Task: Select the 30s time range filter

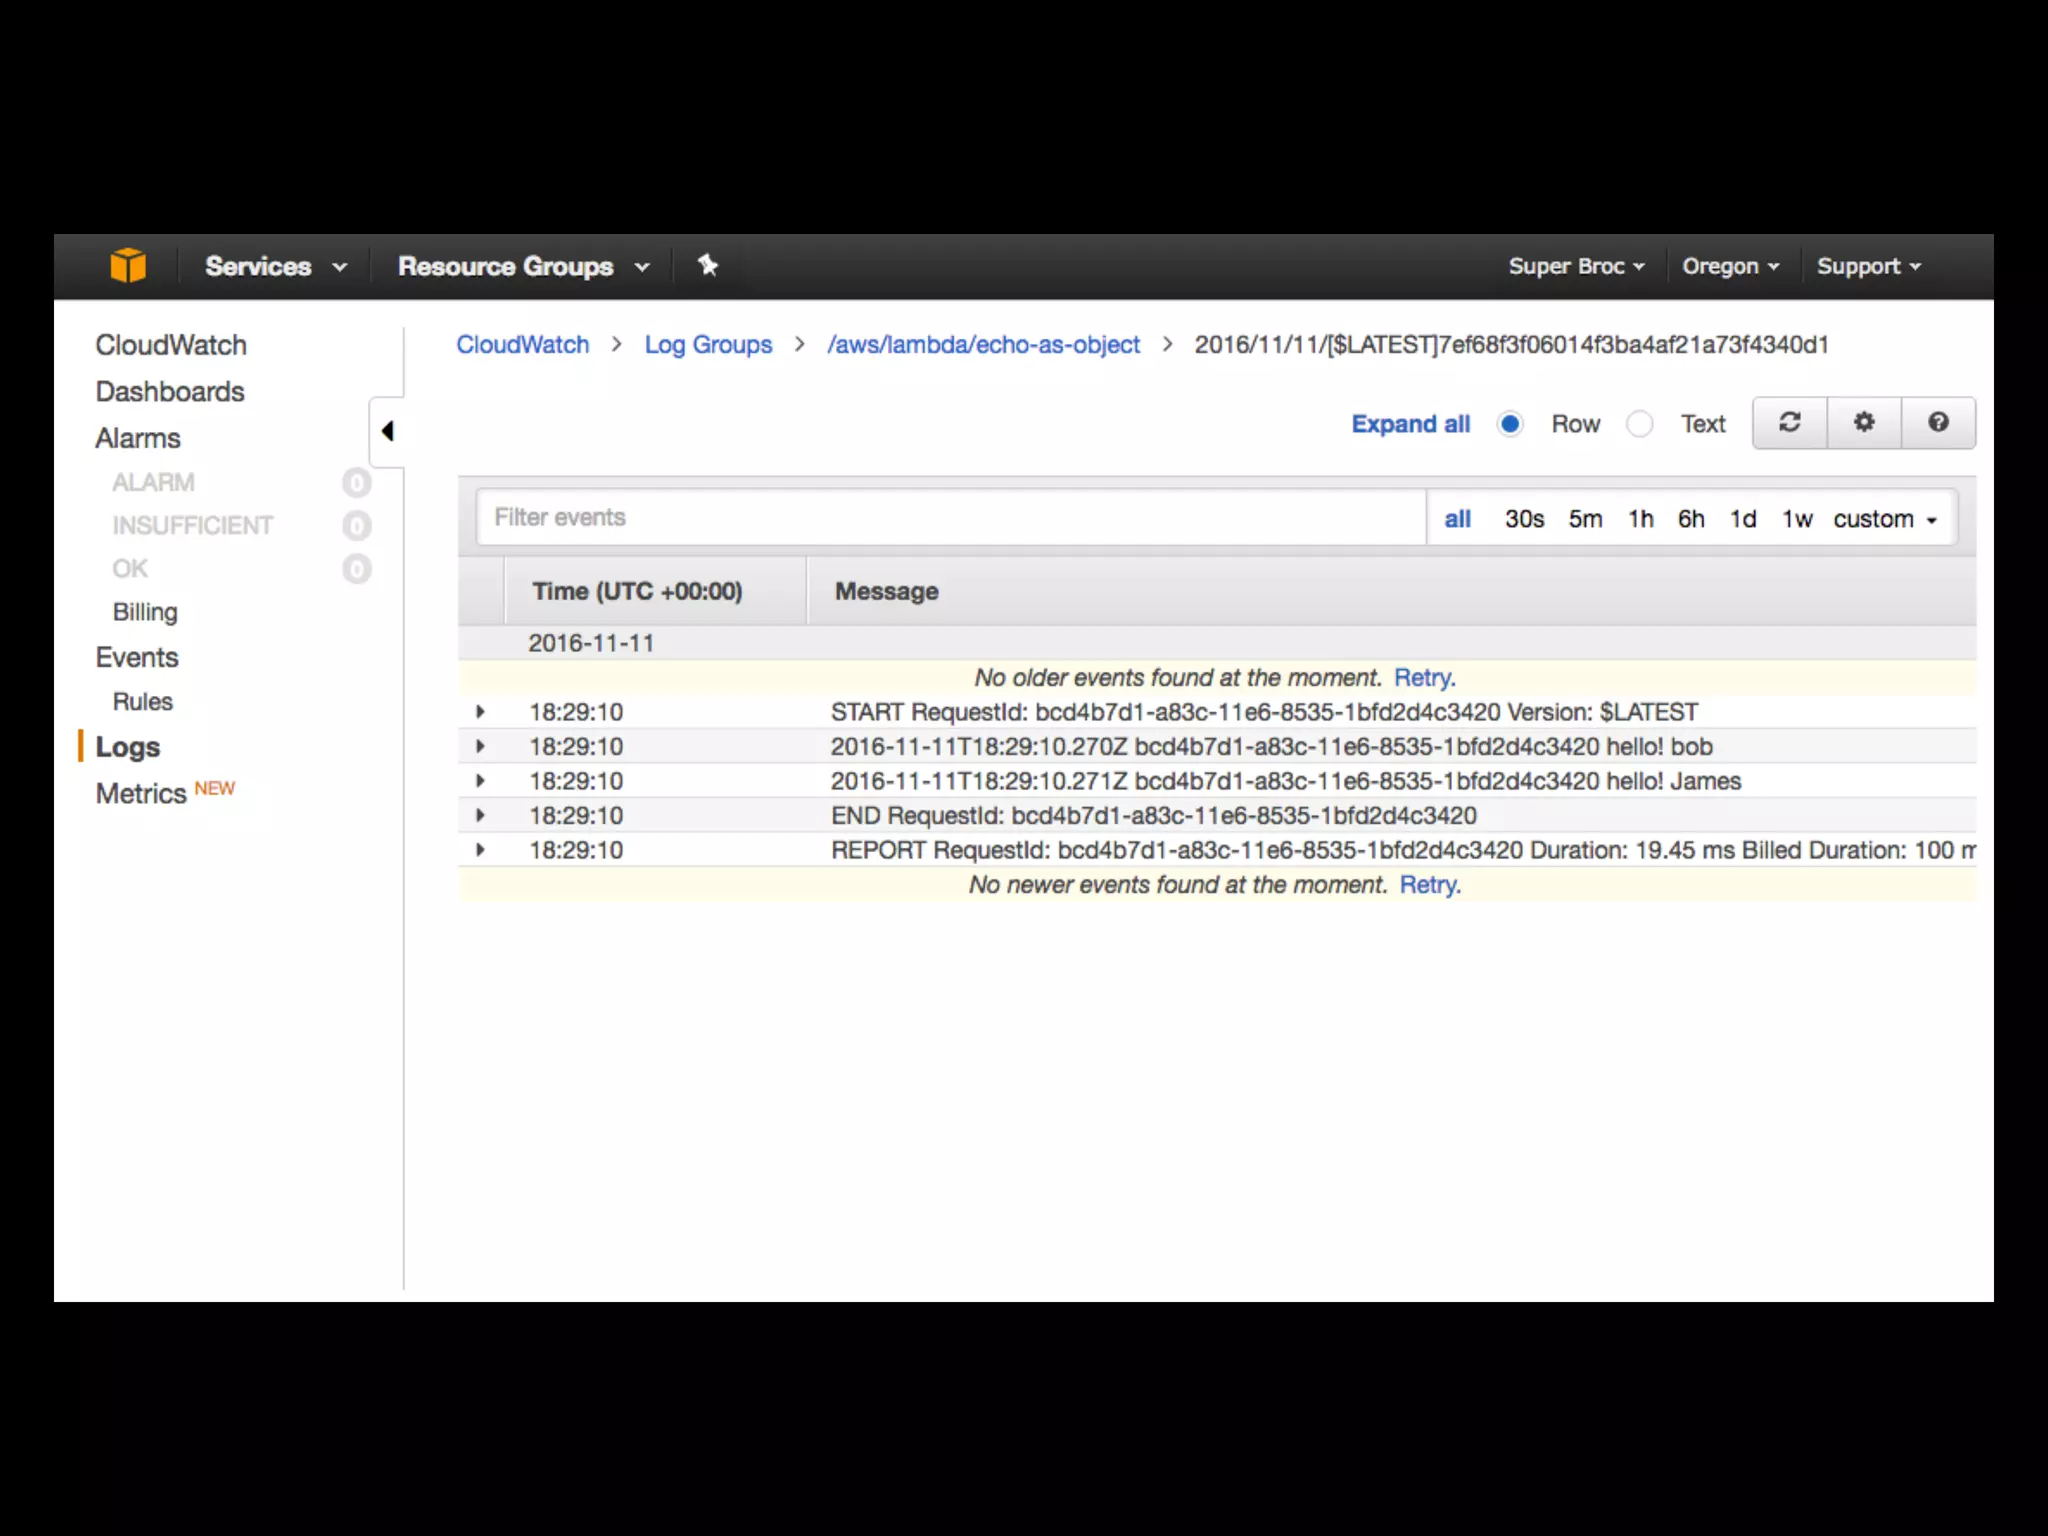Action: [x=1525, y=519]
